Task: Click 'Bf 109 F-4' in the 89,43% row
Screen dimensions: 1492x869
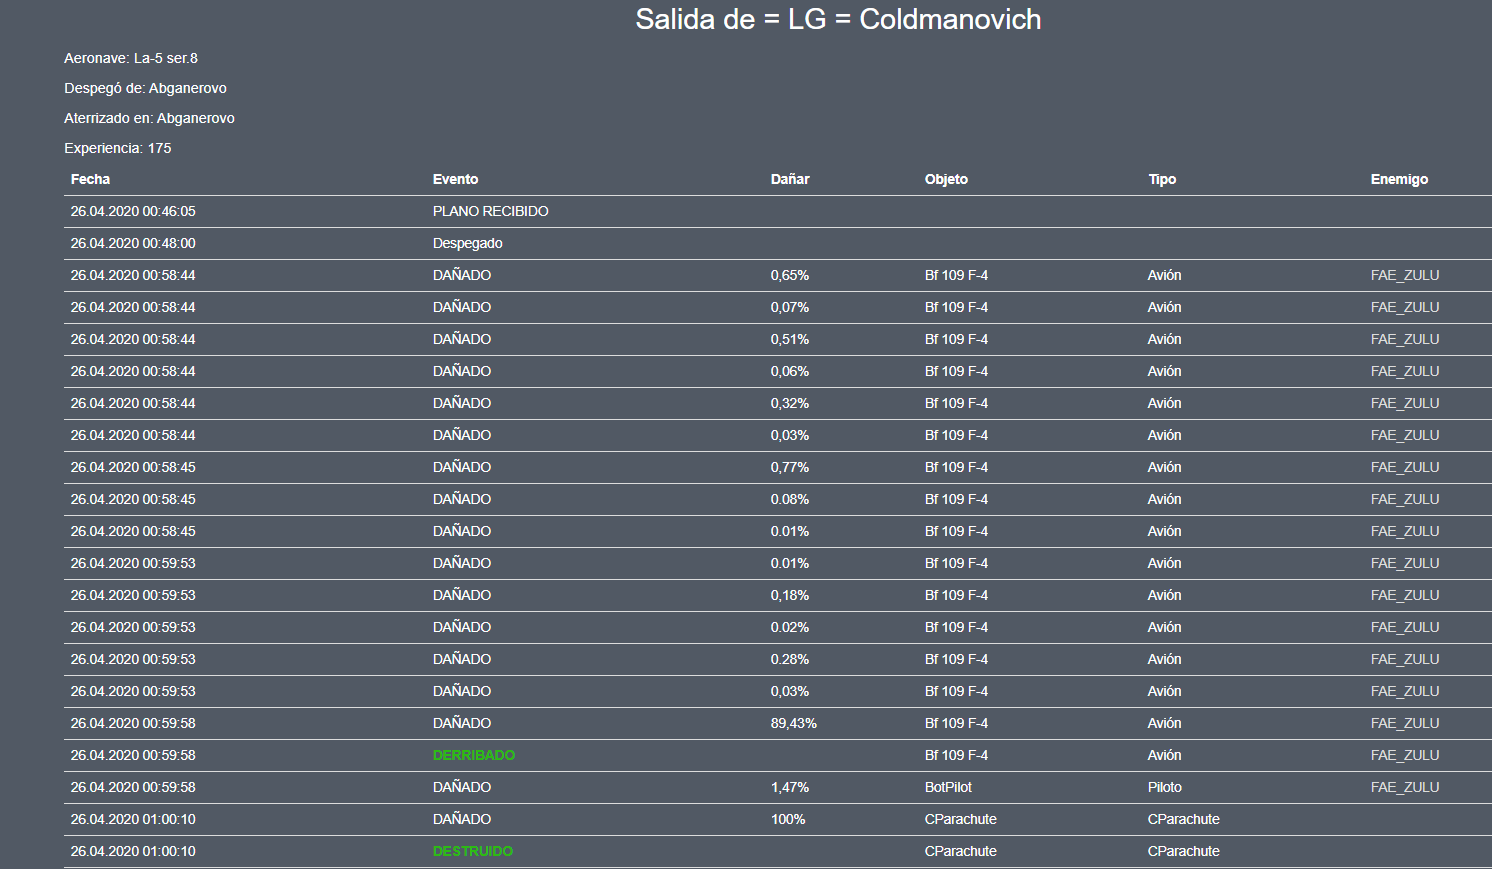Action: tap(956, 723)
